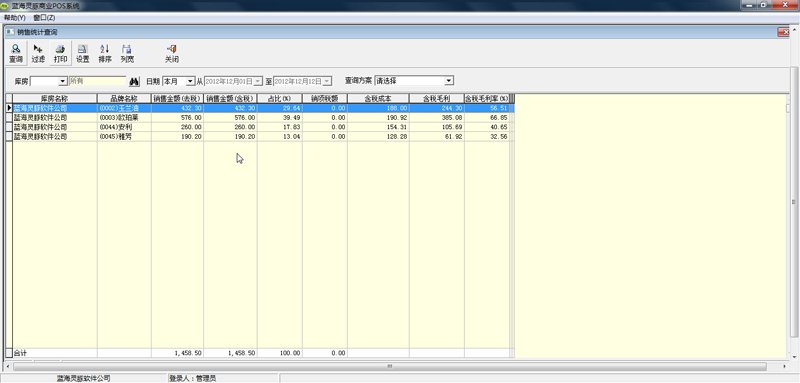800x383 pixels.
Task: Click the 29.64 percentage cell
Action: 280,108
